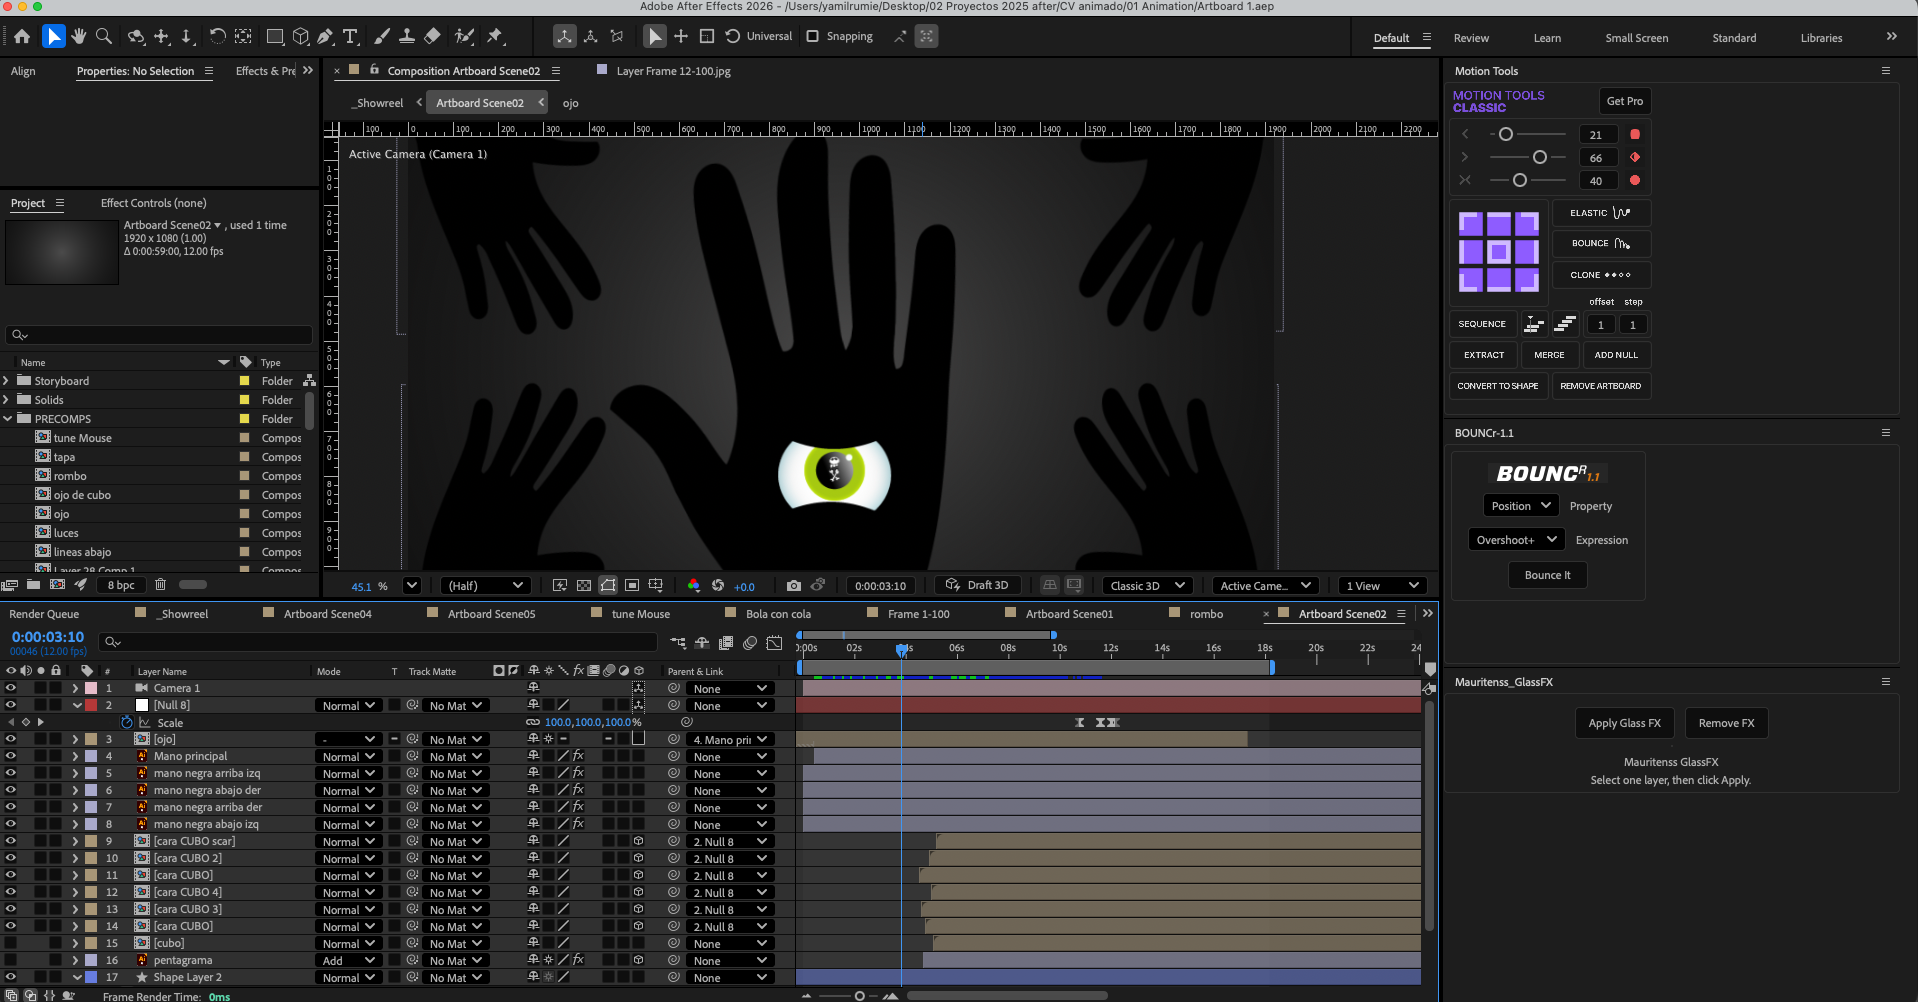
Task: Hide the Camera 1 layer eye icon
Action: click(11, 688)
